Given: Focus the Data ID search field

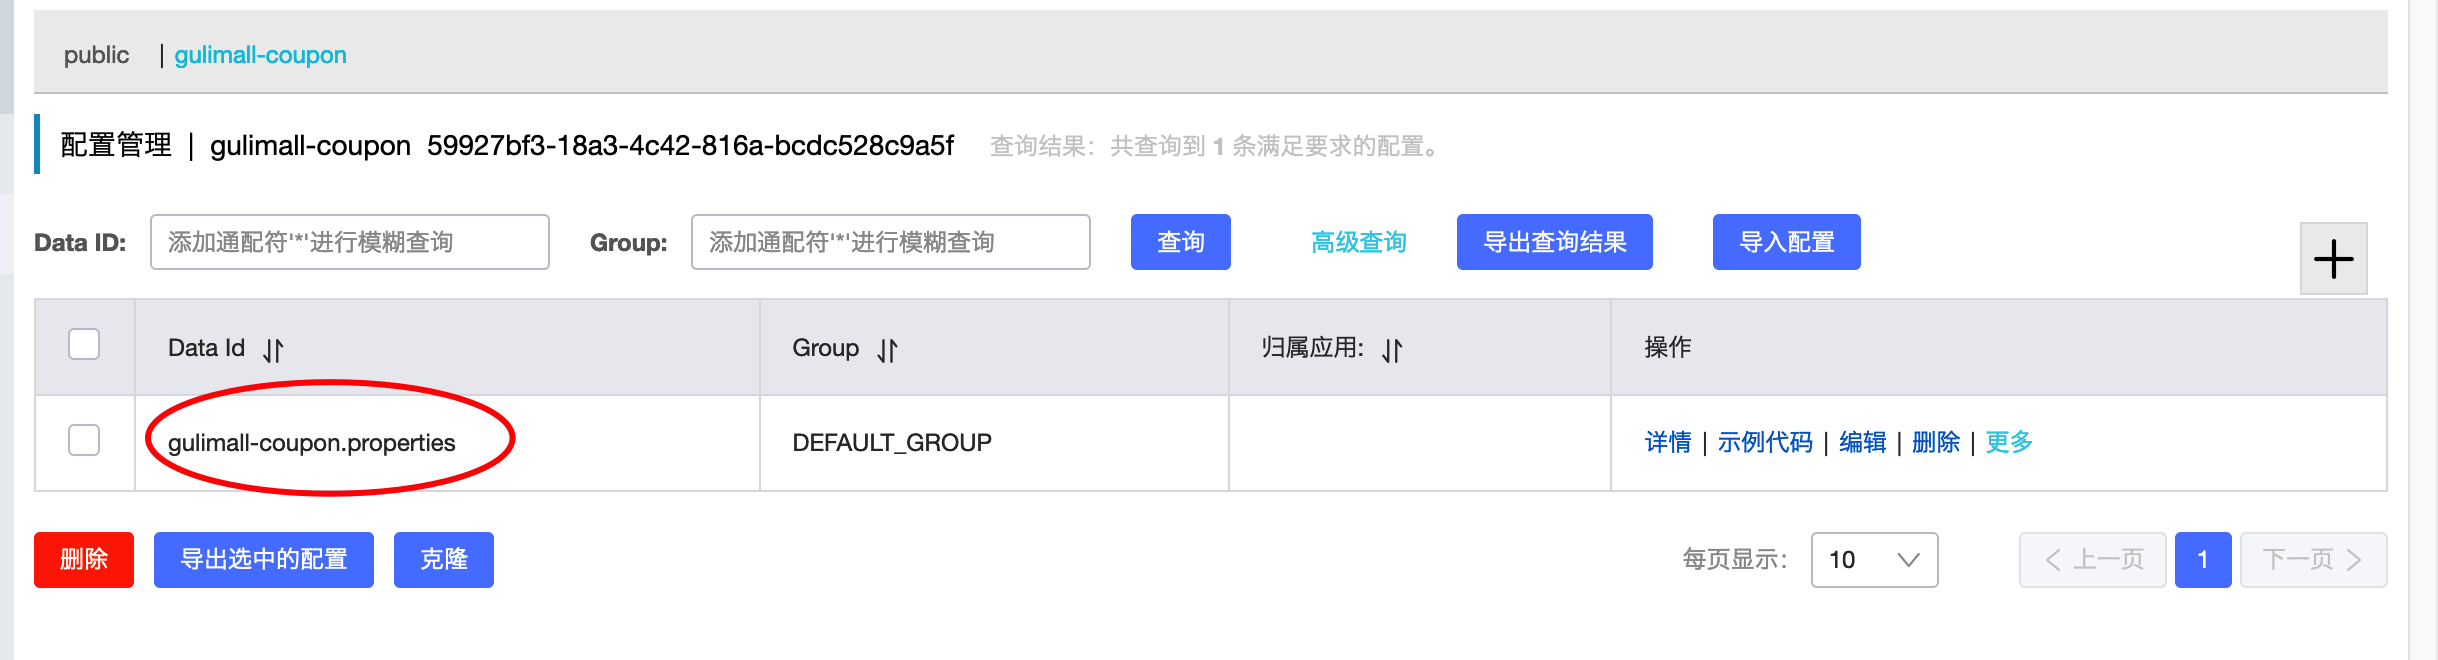Looking at the screenshot, I should coord(350,242).
